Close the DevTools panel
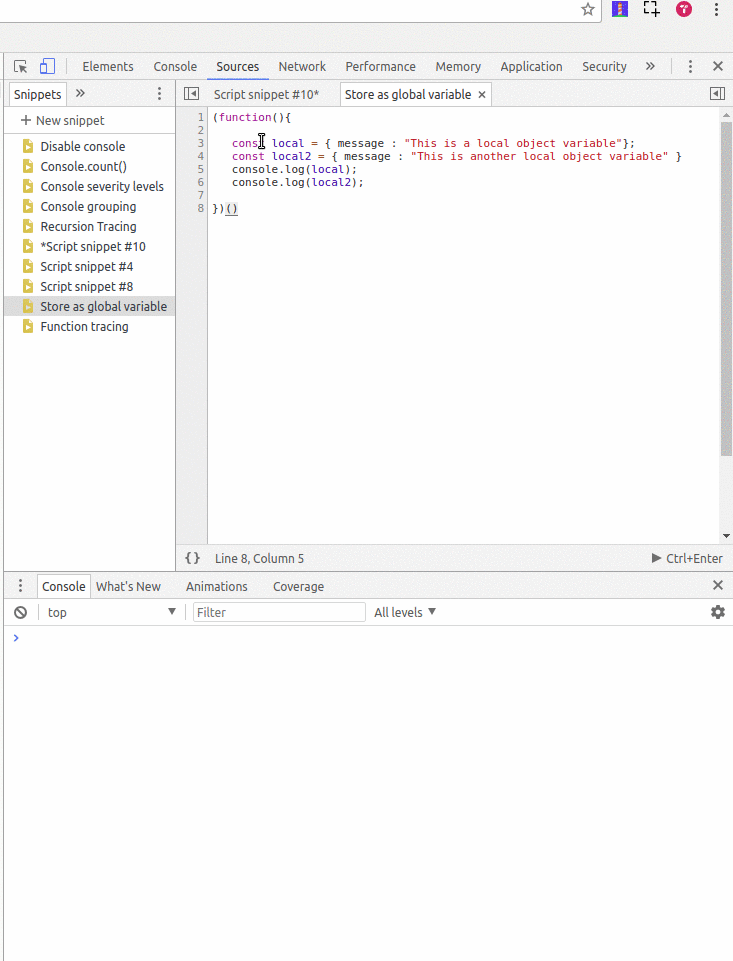Image resolution: width=733 pixels, height=961 pixels. tap(718, 66)
